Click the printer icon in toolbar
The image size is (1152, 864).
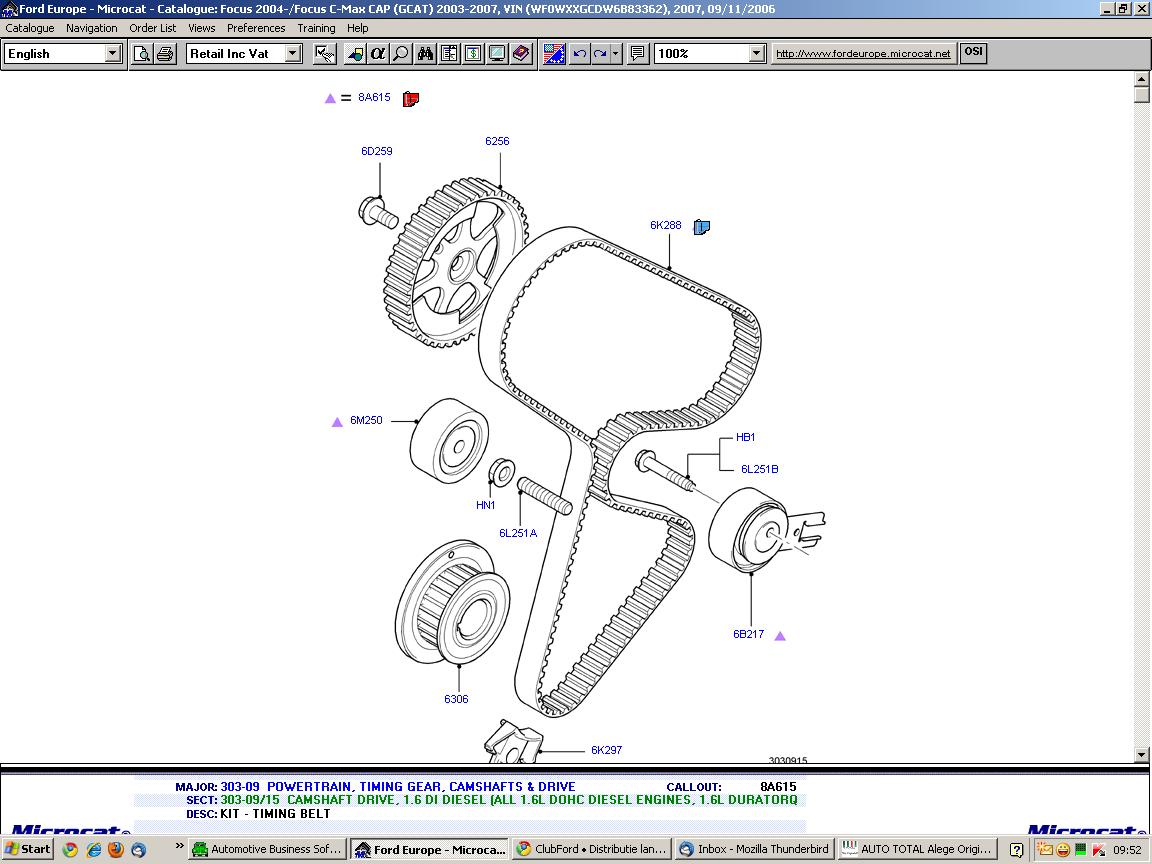tap(165, 54)
